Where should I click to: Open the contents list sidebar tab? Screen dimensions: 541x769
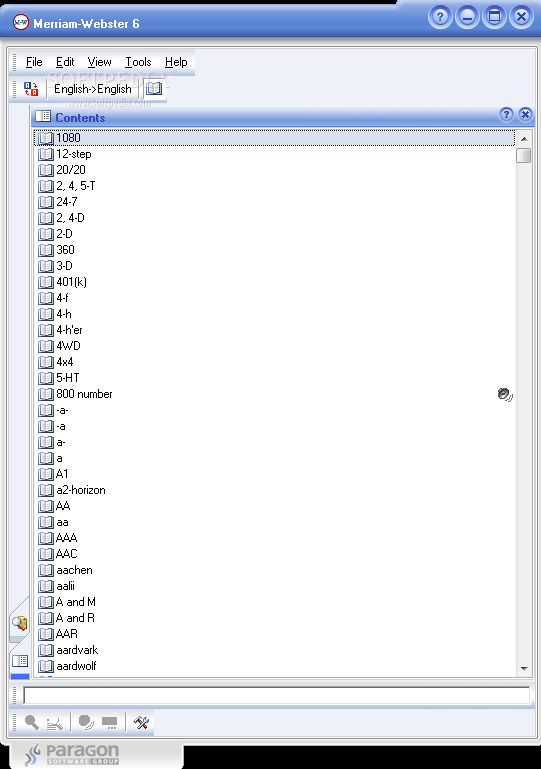pos(20,661)
